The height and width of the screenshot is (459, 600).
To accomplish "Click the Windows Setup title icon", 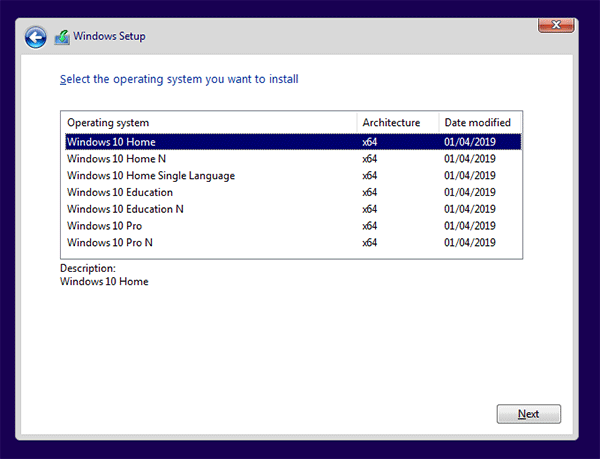I will coord(62,37).
